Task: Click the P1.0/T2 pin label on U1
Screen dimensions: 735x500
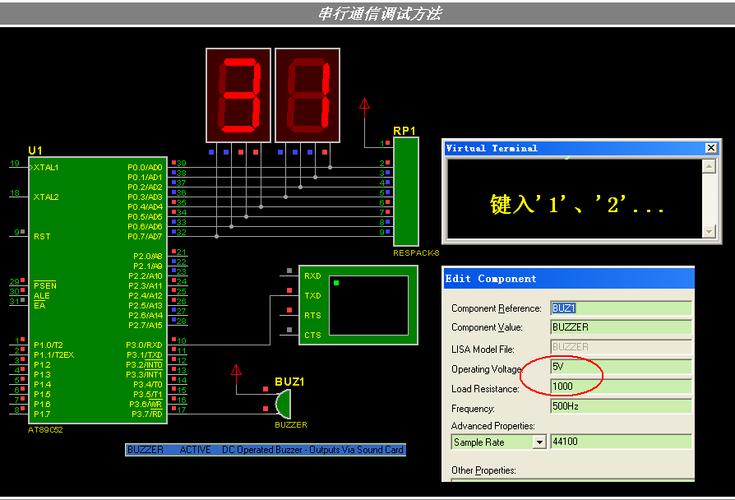Action: (x=48, y=345)
